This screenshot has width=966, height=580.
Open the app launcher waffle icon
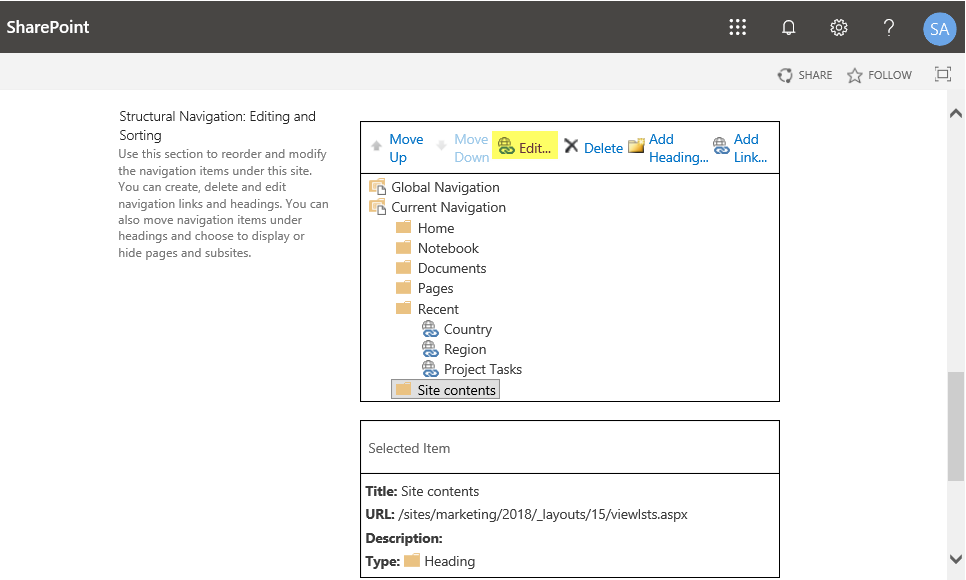pyautogui.click(x=738, y=27)
